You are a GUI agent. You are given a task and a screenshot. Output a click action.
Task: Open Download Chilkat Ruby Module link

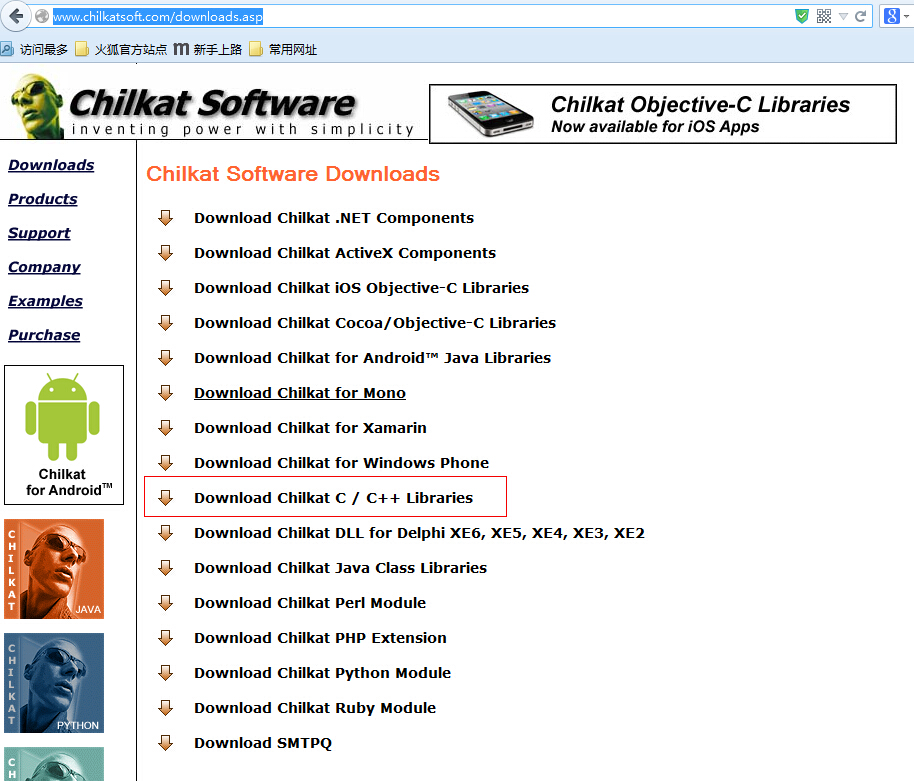(315, 708)
